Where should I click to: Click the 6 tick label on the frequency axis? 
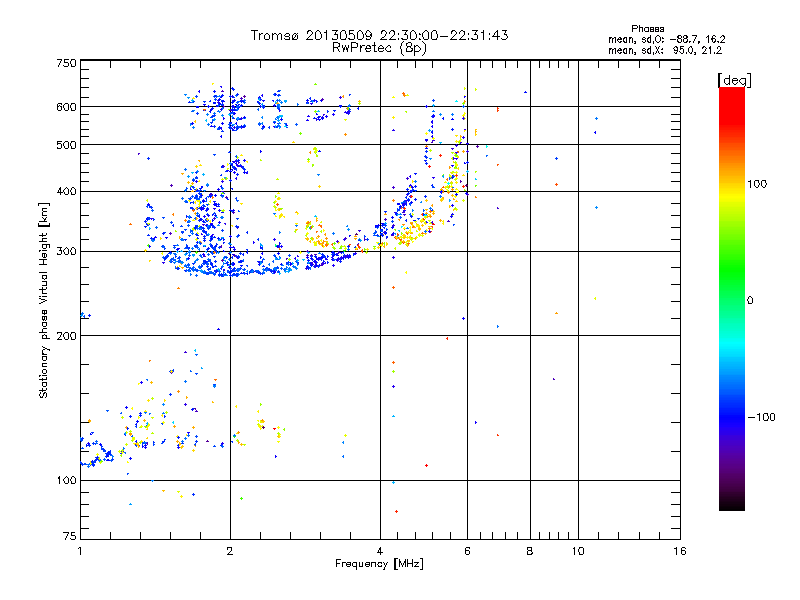[x=467, y=551]
